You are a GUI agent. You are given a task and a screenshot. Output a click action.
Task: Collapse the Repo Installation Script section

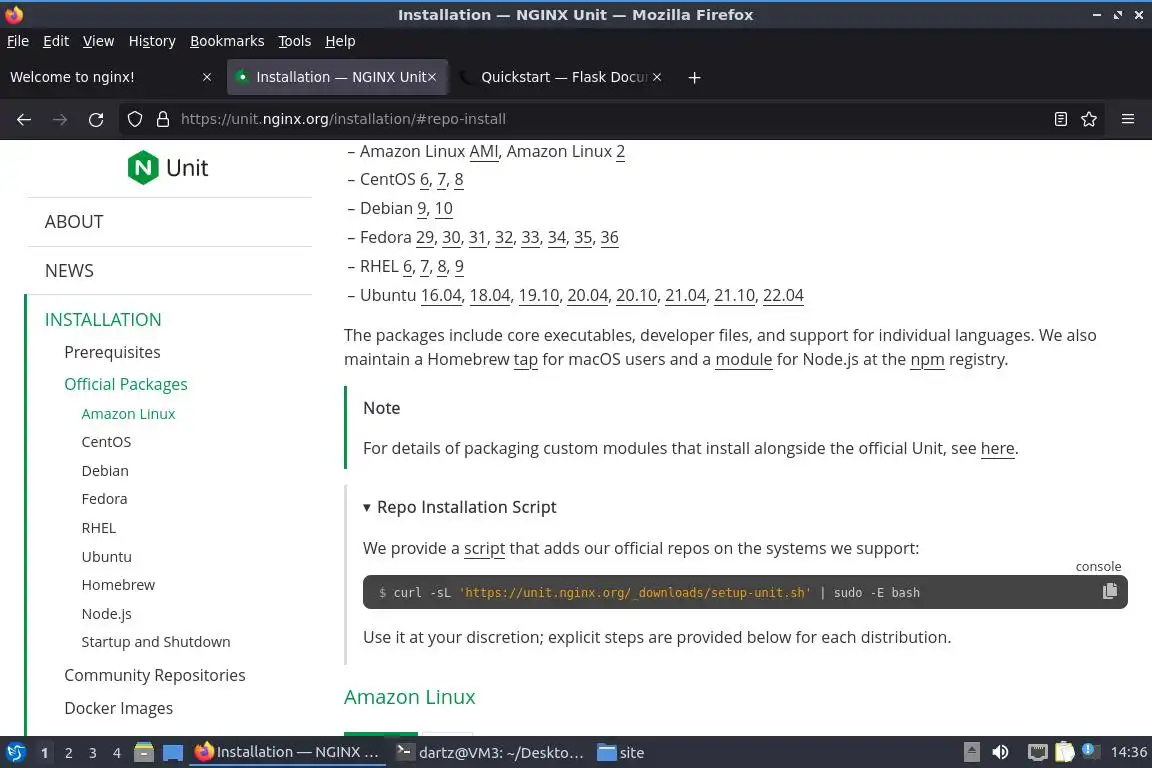(x=459, y=507)
